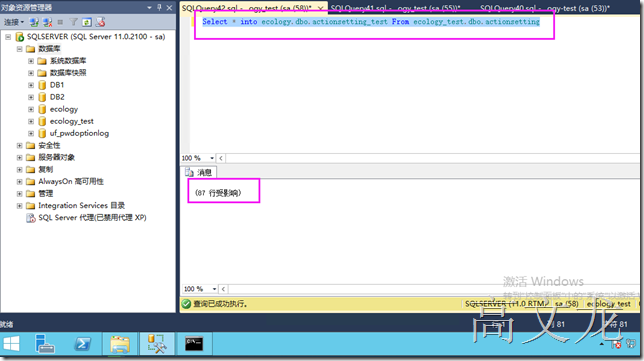Close the 对象资源管理器 panel

[169, 7]
